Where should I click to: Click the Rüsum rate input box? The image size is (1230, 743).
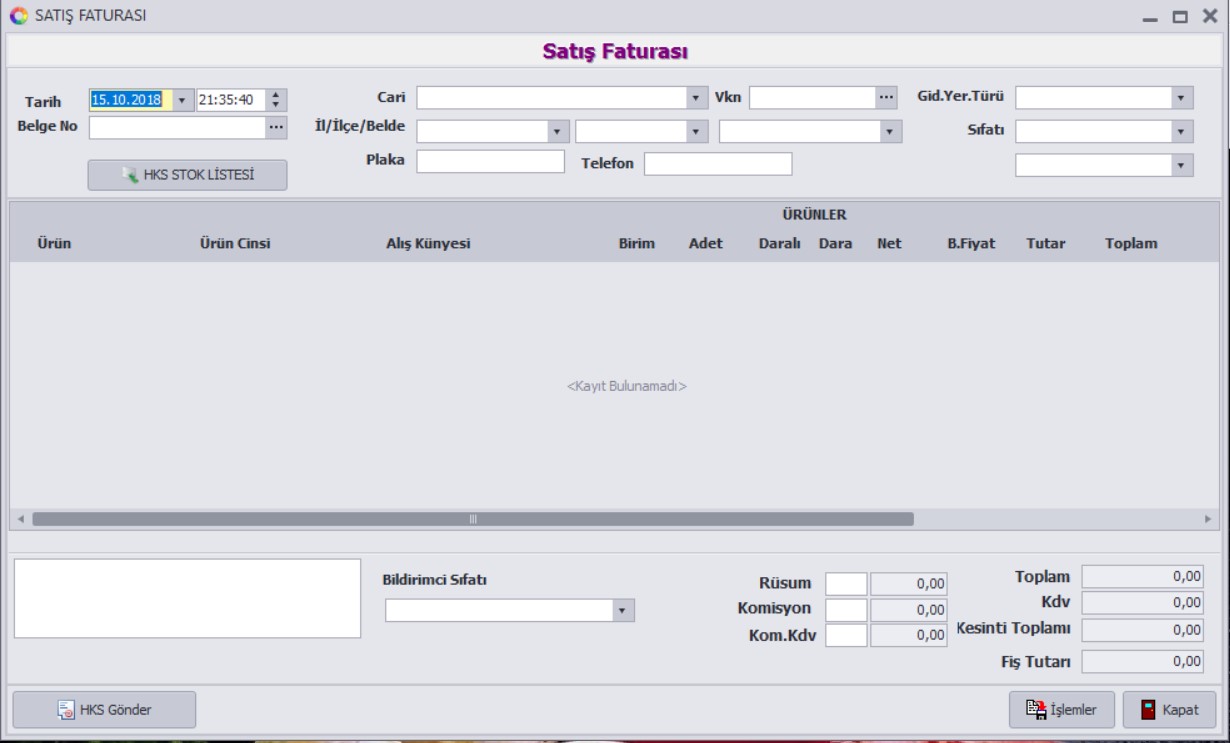tap(846, 584)
